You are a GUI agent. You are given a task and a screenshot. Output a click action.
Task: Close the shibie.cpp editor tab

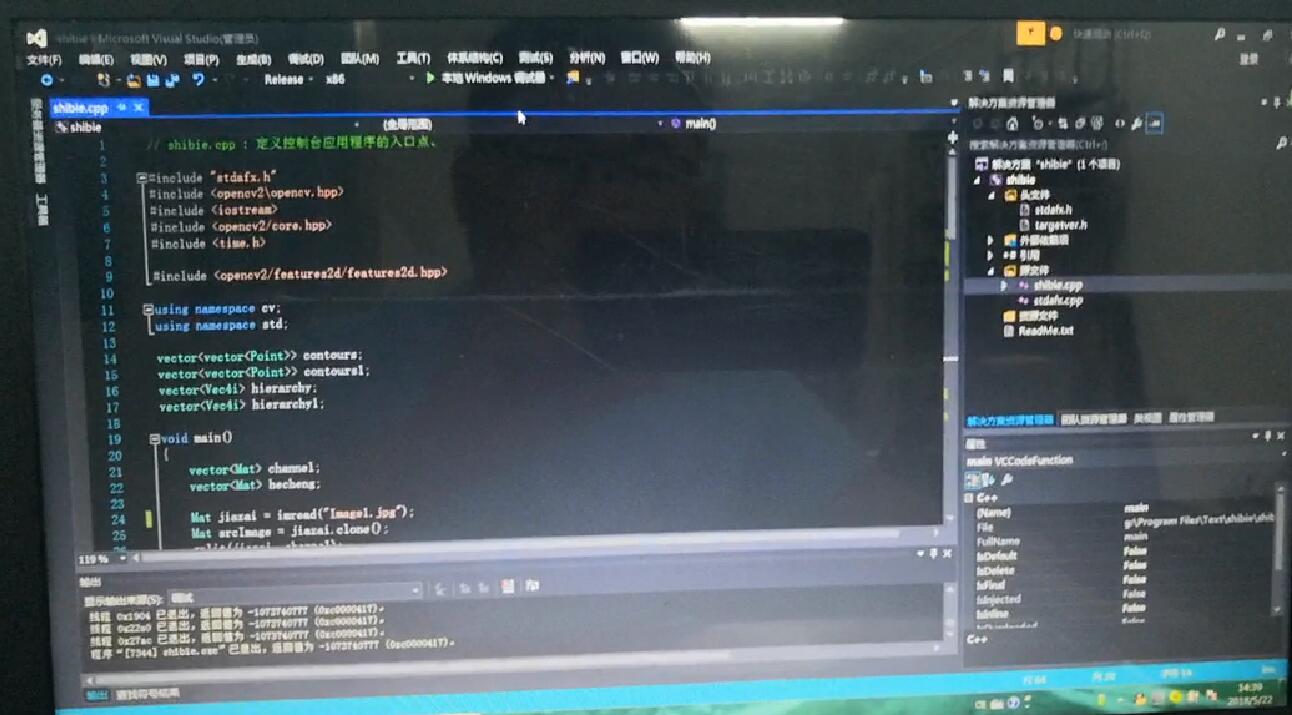click(x=138, y=107)
